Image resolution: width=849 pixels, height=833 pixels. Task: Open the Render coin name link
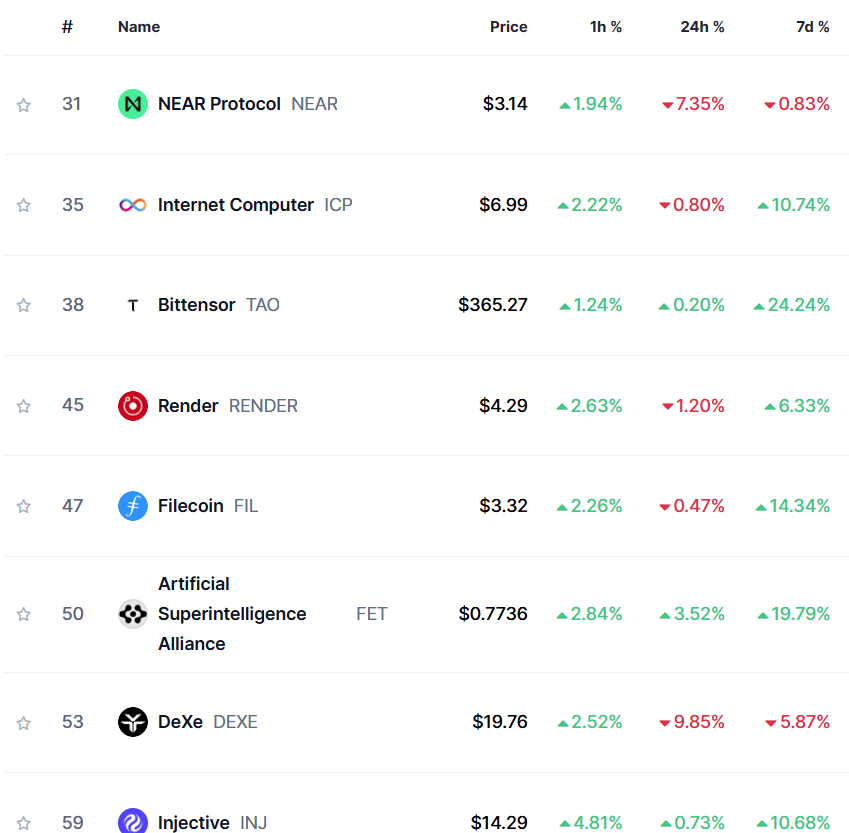point(188,406)
